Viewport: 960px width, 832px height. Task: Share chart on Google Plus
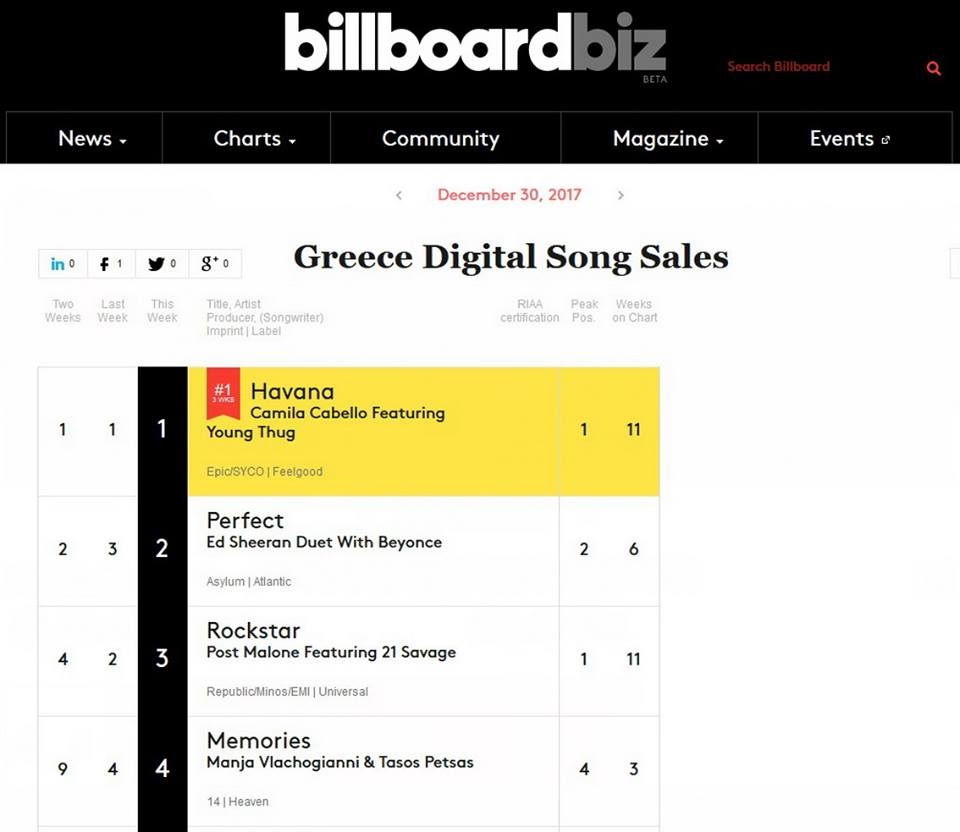click(215, 264)
